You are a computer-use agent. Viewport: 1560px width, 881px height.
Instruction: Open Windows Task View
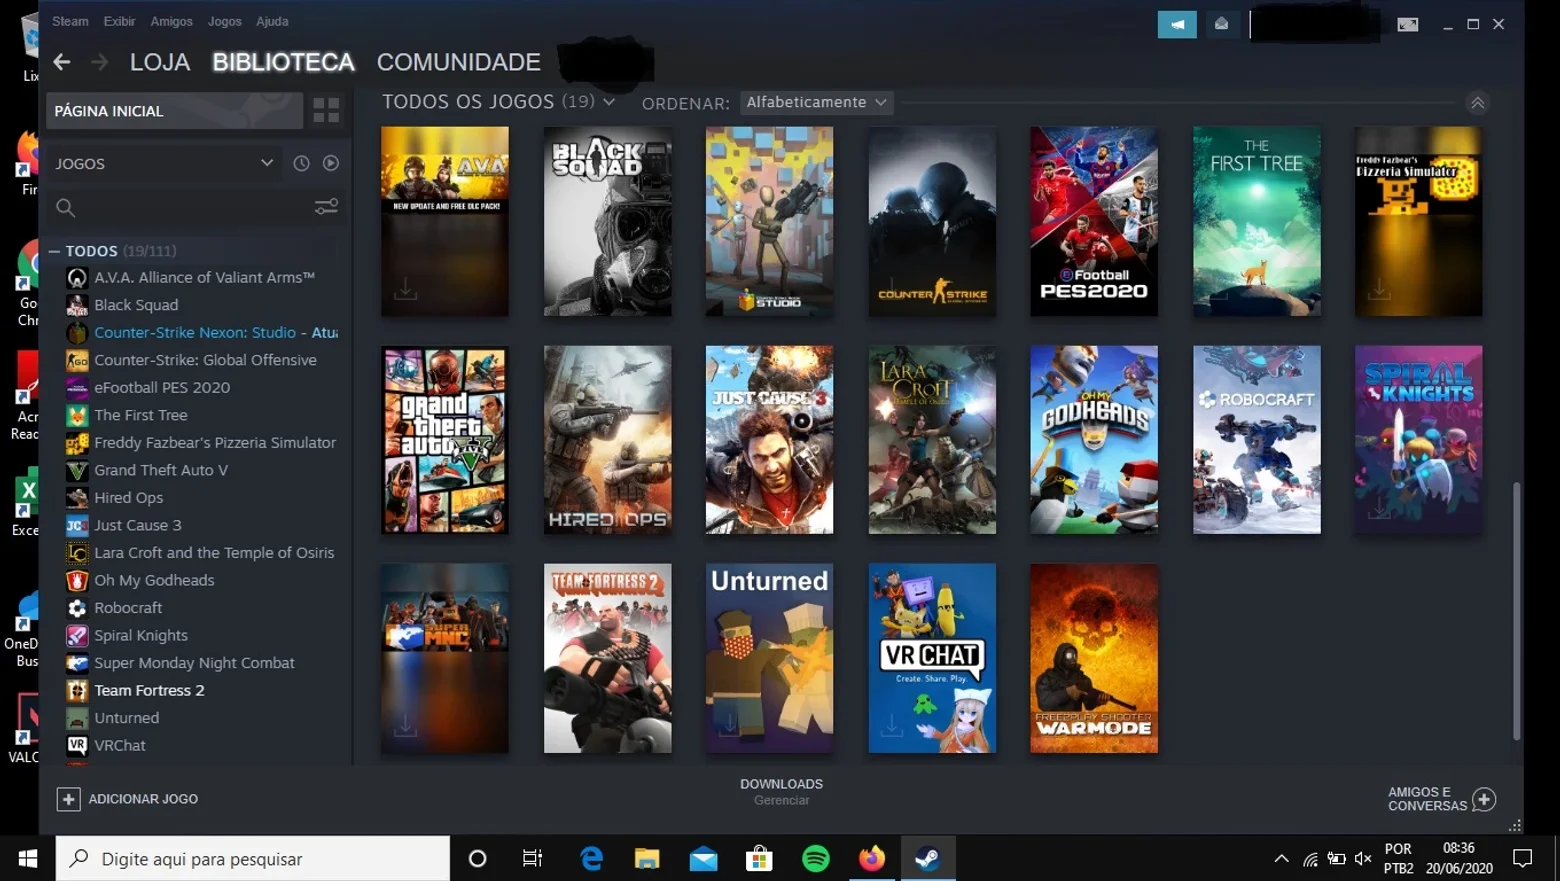pyautogui.click(x=532, y=858)
